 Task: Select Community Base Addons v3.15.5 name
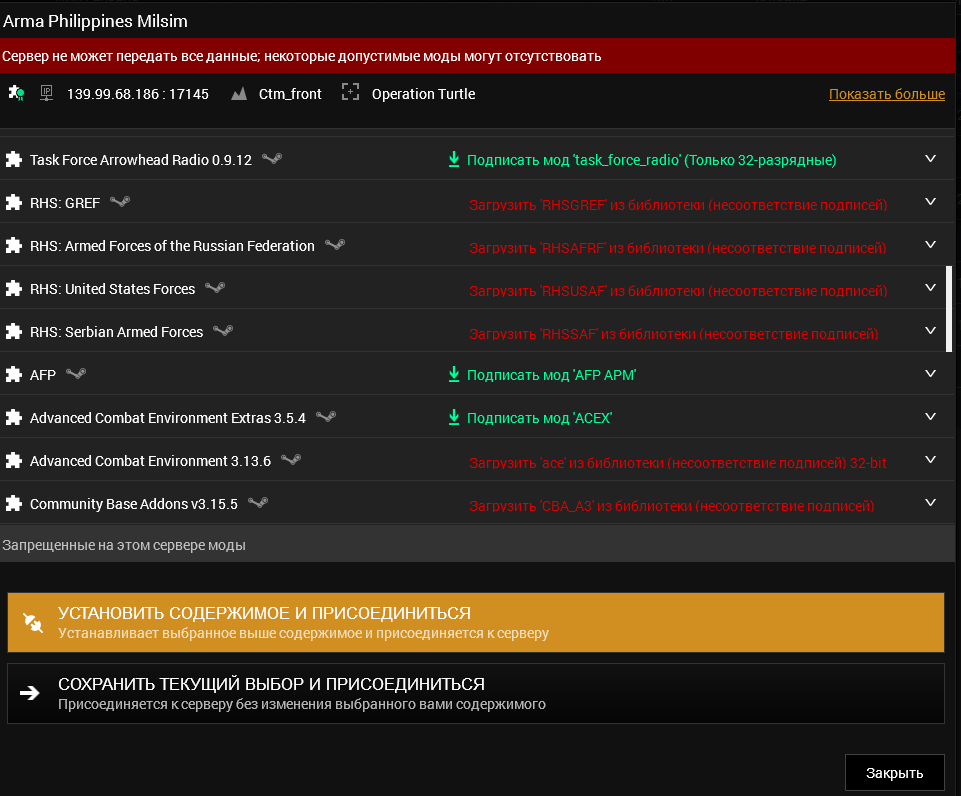pos(134,504)
